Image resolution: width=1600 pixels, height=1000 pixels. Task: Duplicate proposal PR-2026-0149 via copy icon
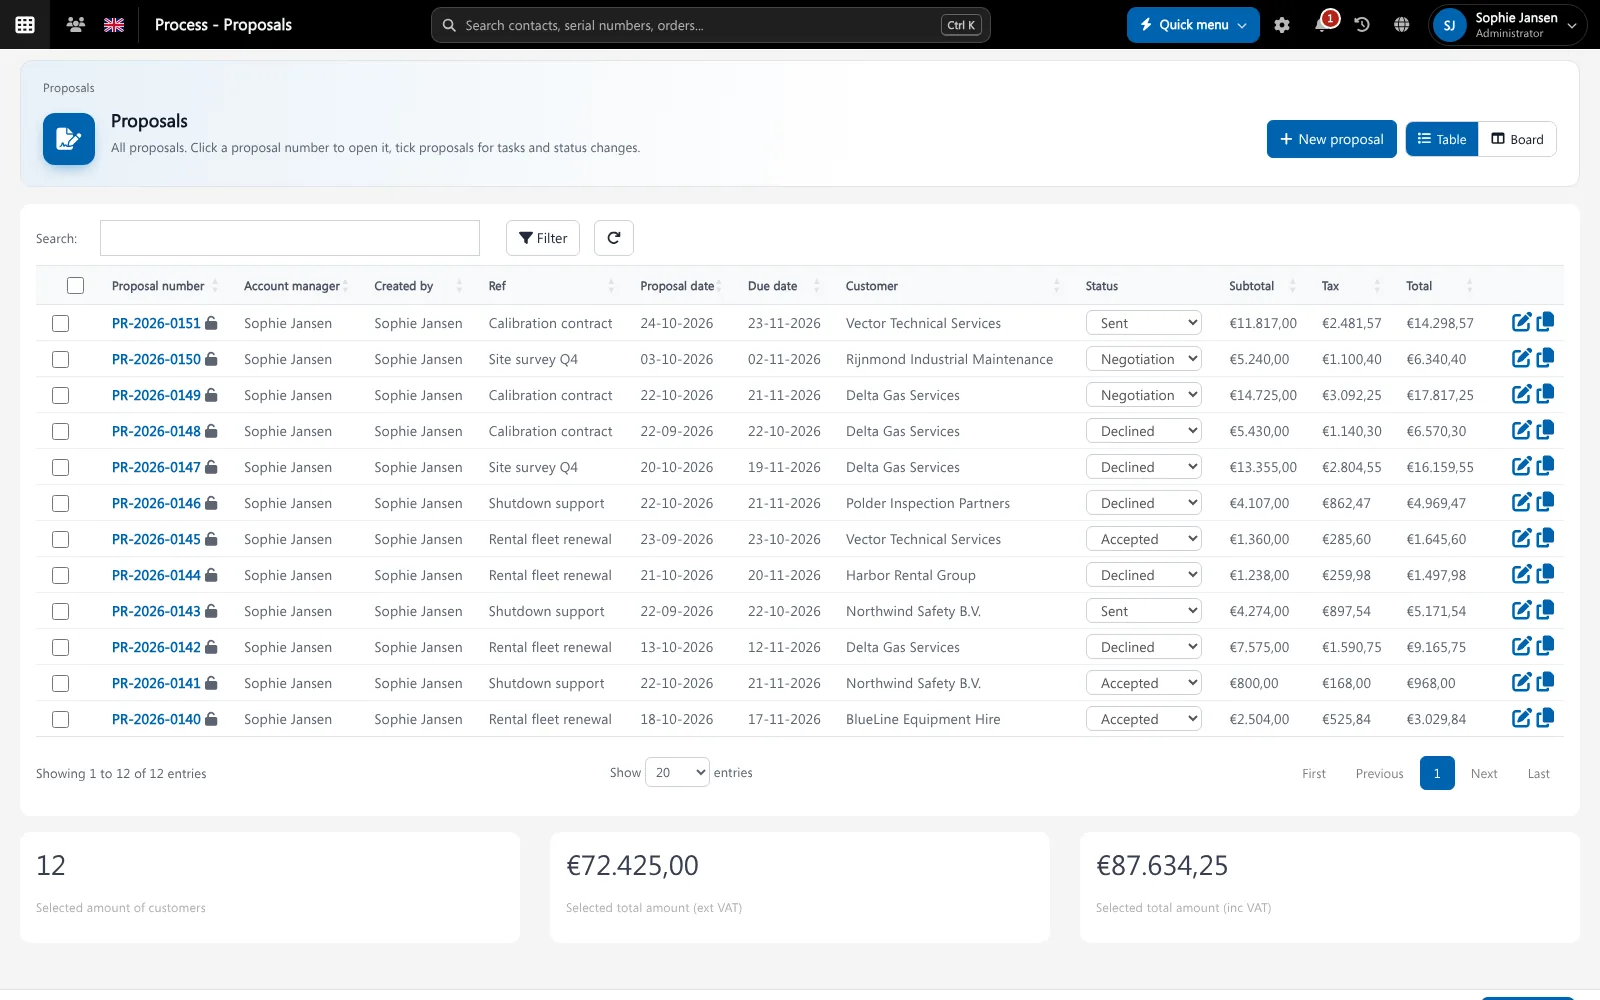(1545, 394)
